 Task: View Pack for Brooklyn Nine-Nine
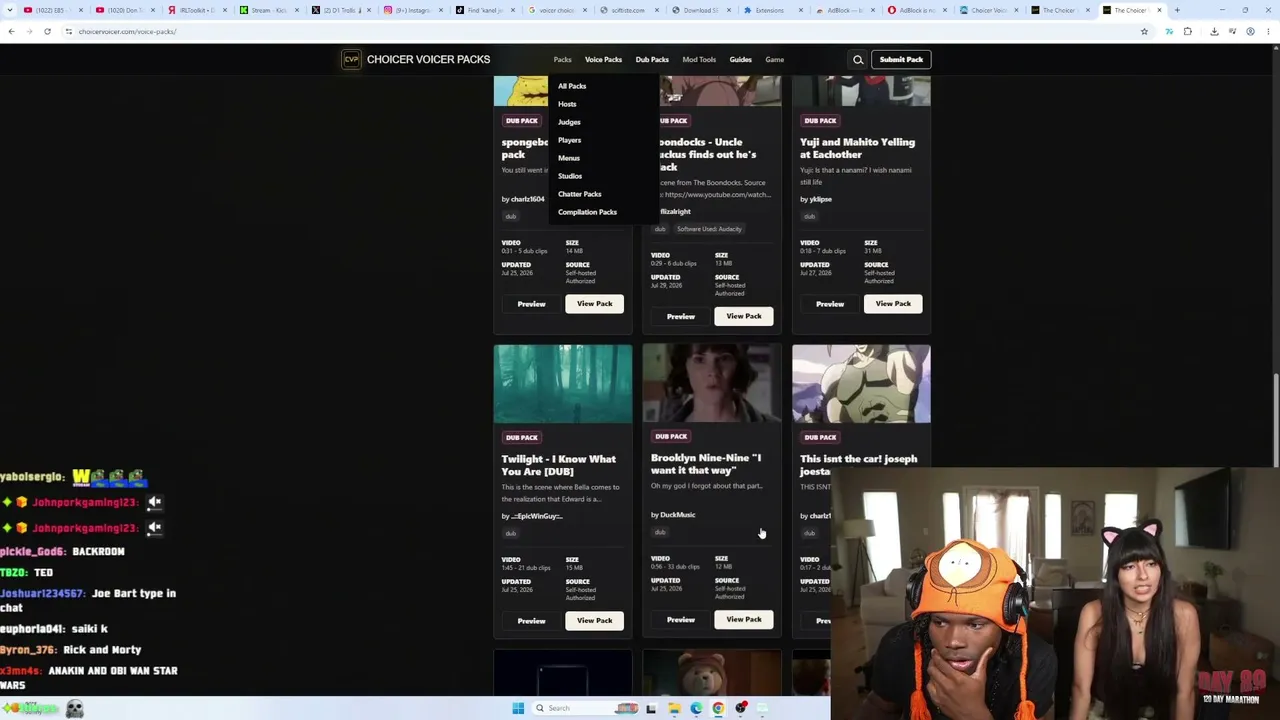[743, 620]
